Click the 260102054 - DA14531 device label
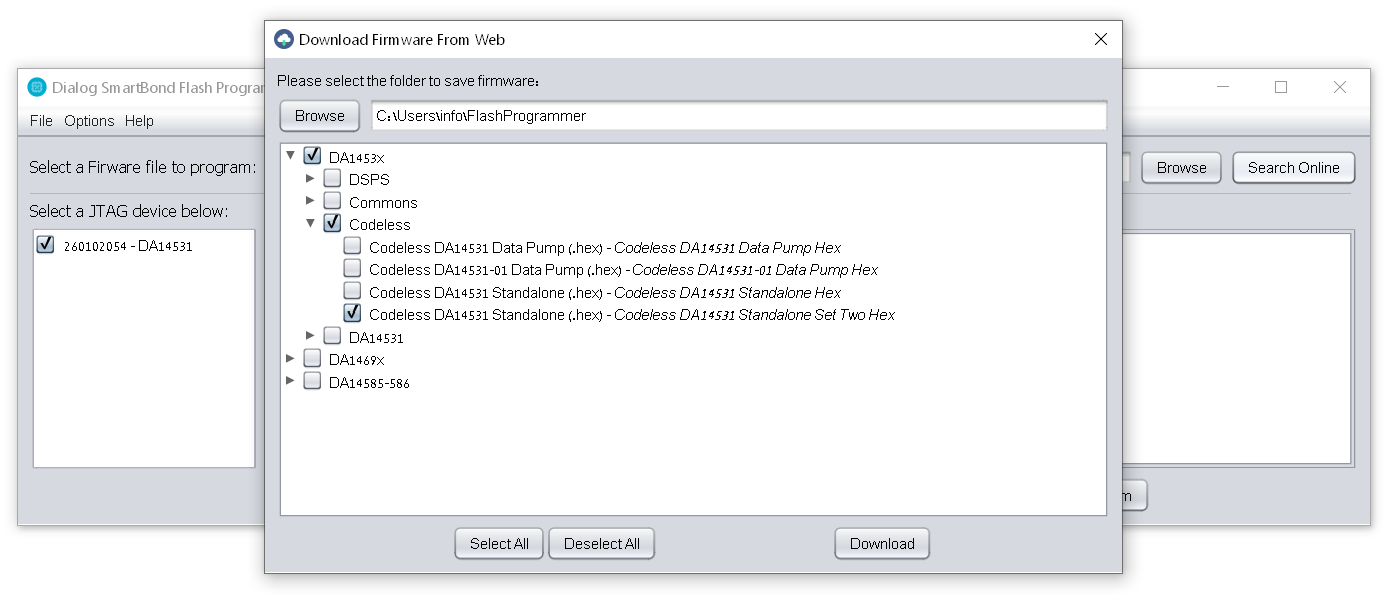The width and height of the screenshot is (1389, 596). click(128, 246)
